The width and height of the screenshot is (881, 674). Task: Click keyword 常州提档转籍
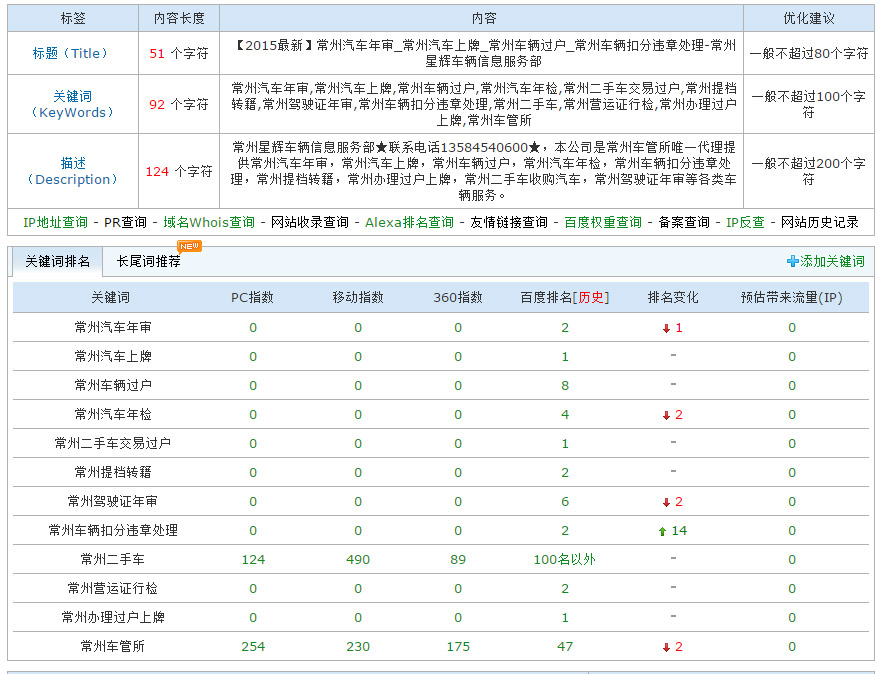[x=113, y=473]
